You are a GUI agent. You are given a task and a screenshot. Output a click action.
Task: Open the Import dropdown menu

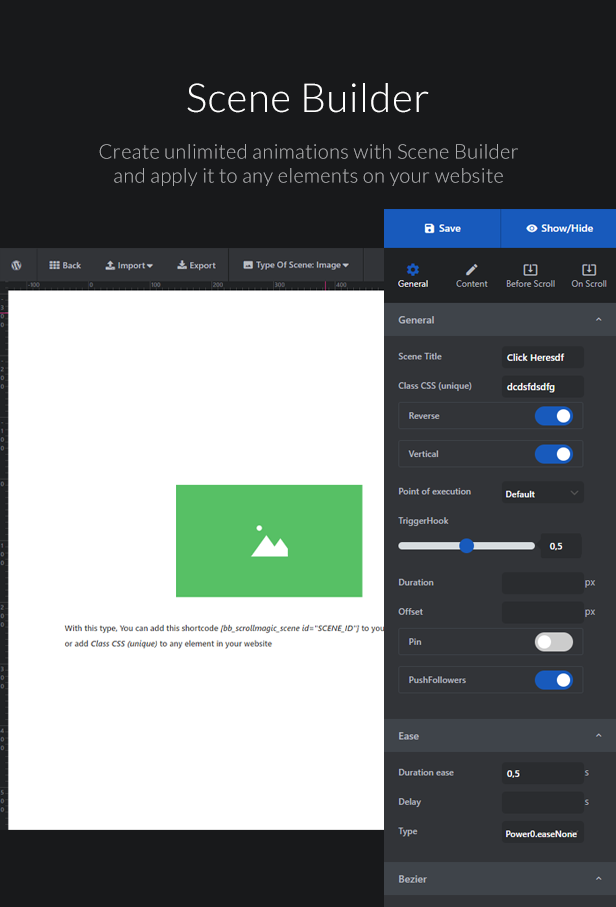129,265
